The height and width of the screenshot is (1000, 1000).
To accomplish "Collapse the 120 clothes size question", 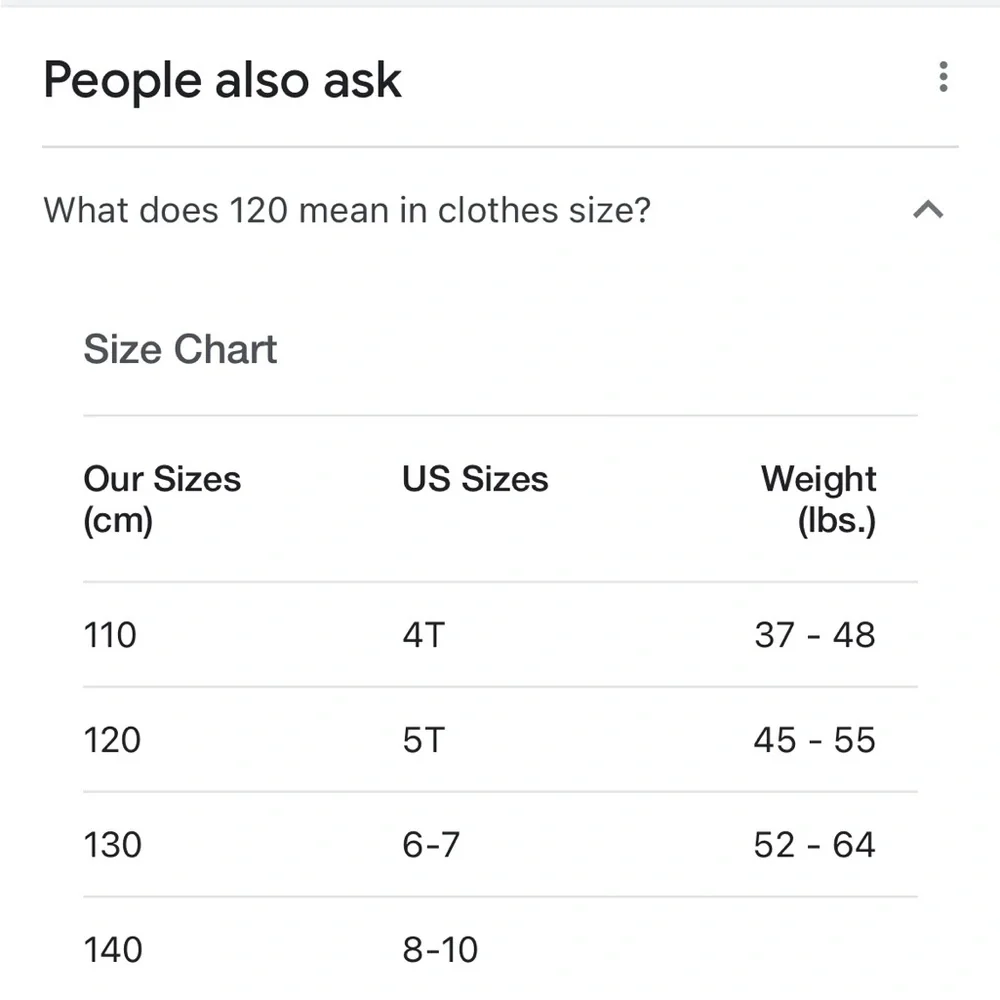I will click(x=927, y=210).
